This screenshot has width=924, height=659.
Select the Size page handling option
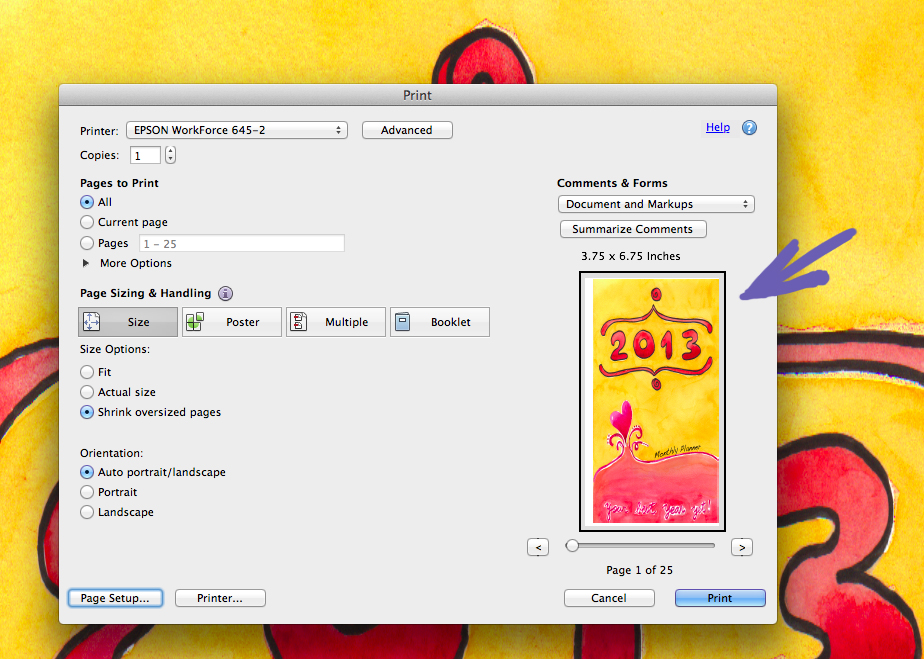(x=128, y=322)
